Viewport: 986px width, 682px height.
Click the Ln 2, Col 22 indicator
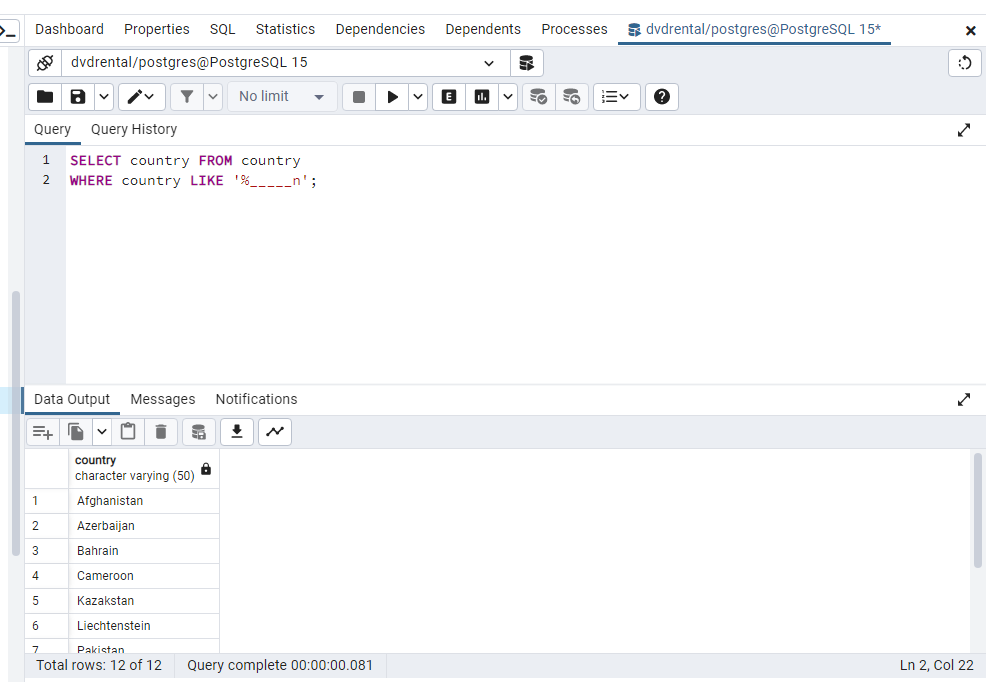tap(936, 666)
